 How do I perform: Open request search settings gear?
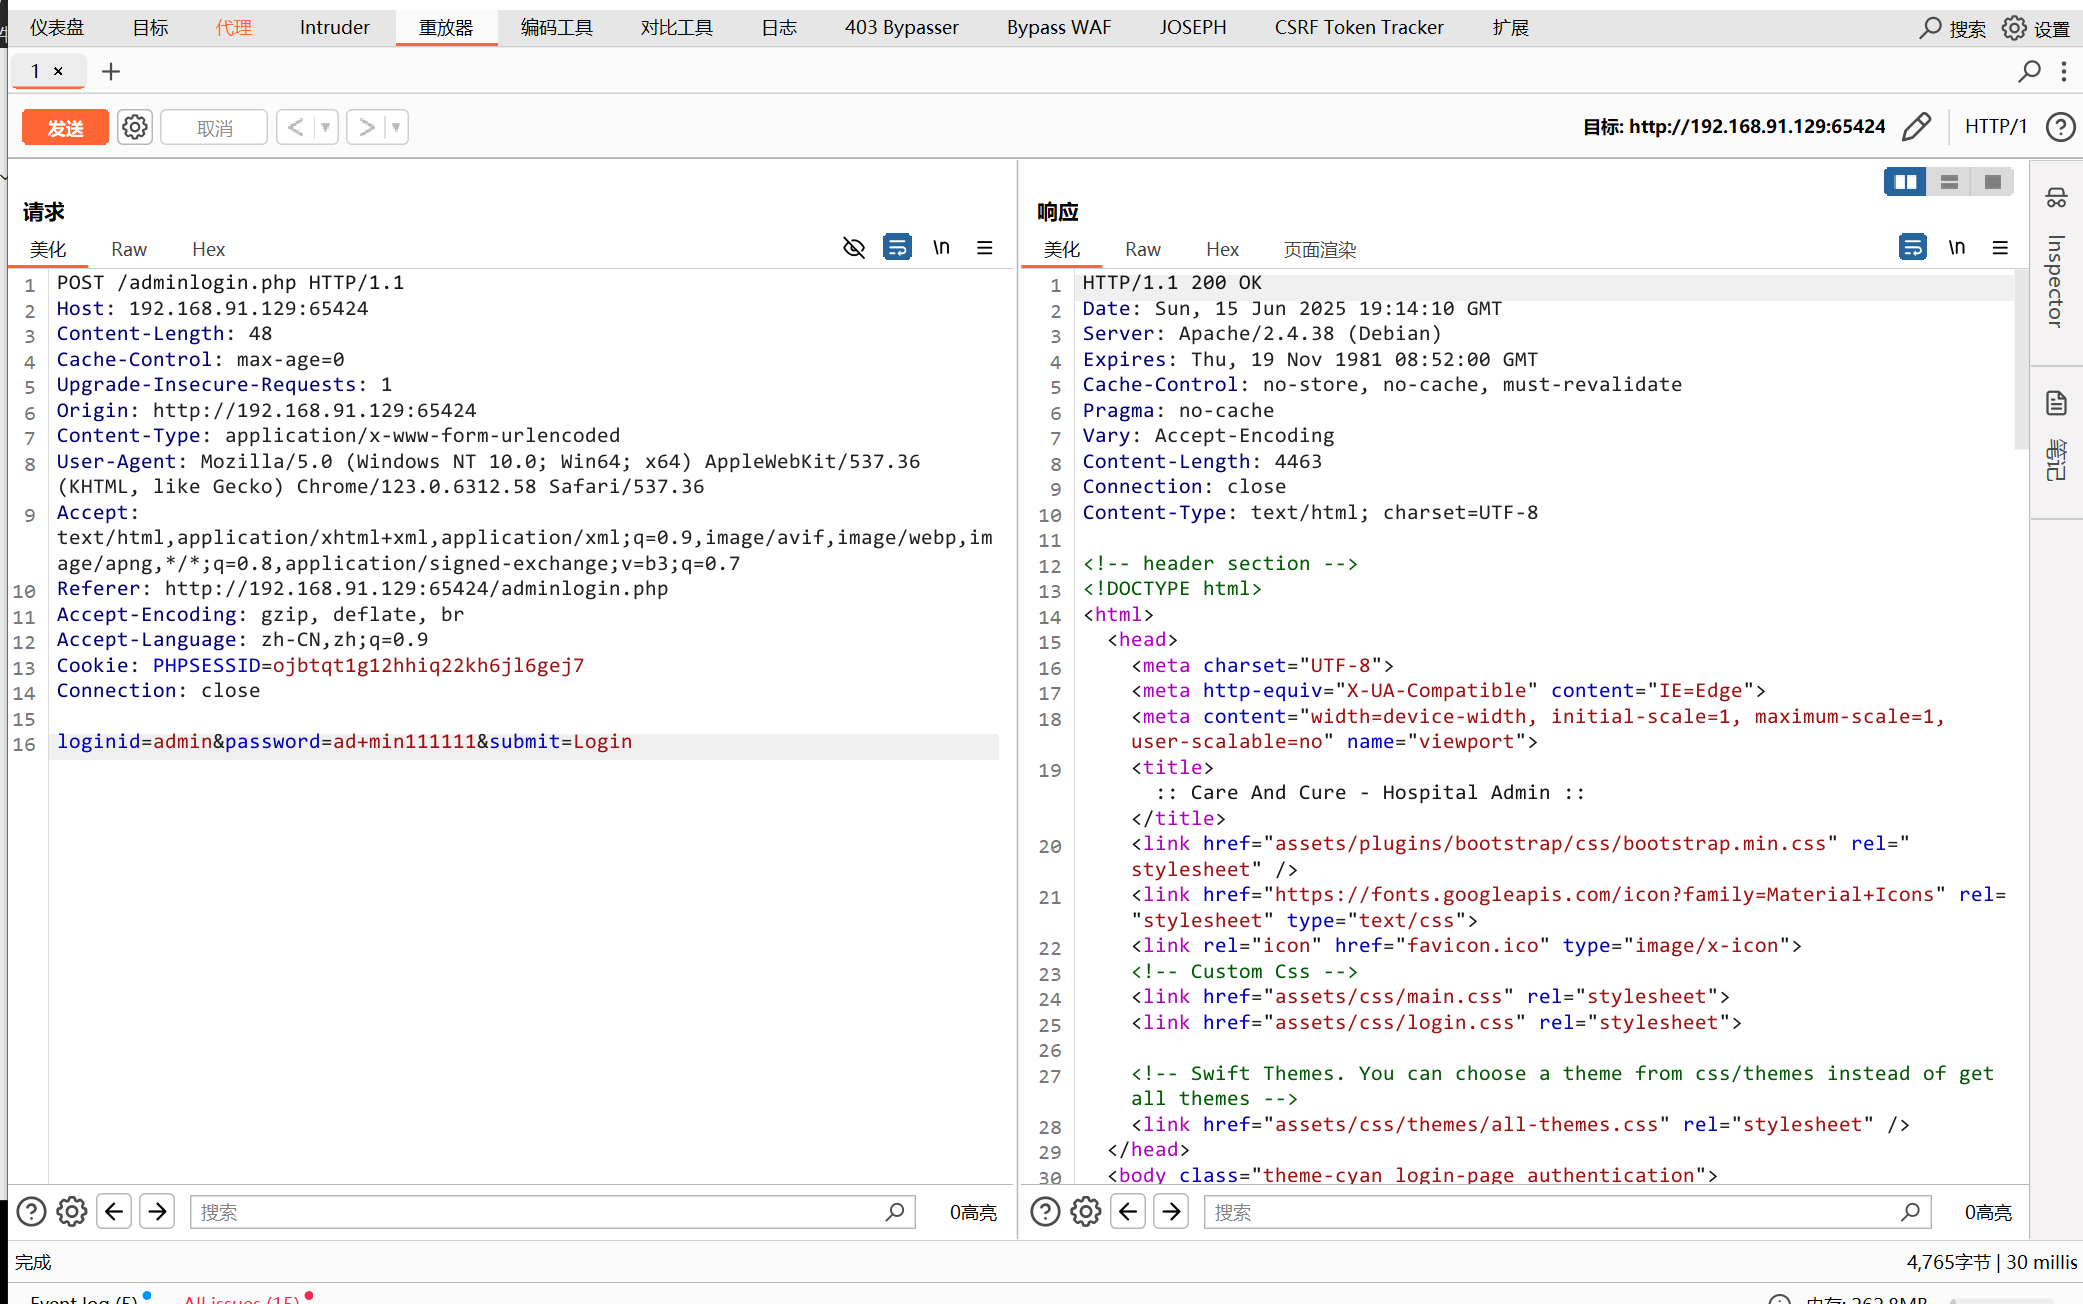[72, 1212]
